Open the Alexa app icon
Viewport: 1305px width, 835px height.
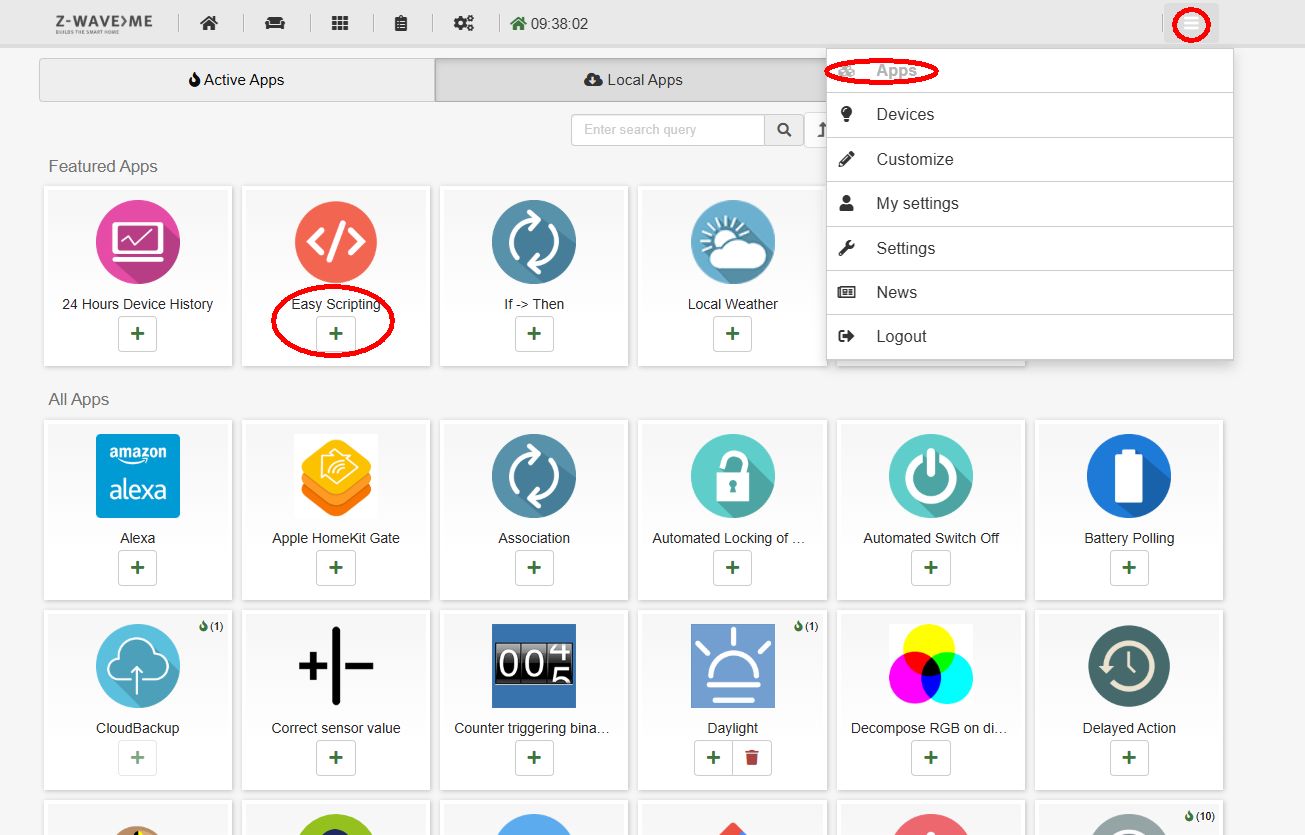click(x=138, y=476)
